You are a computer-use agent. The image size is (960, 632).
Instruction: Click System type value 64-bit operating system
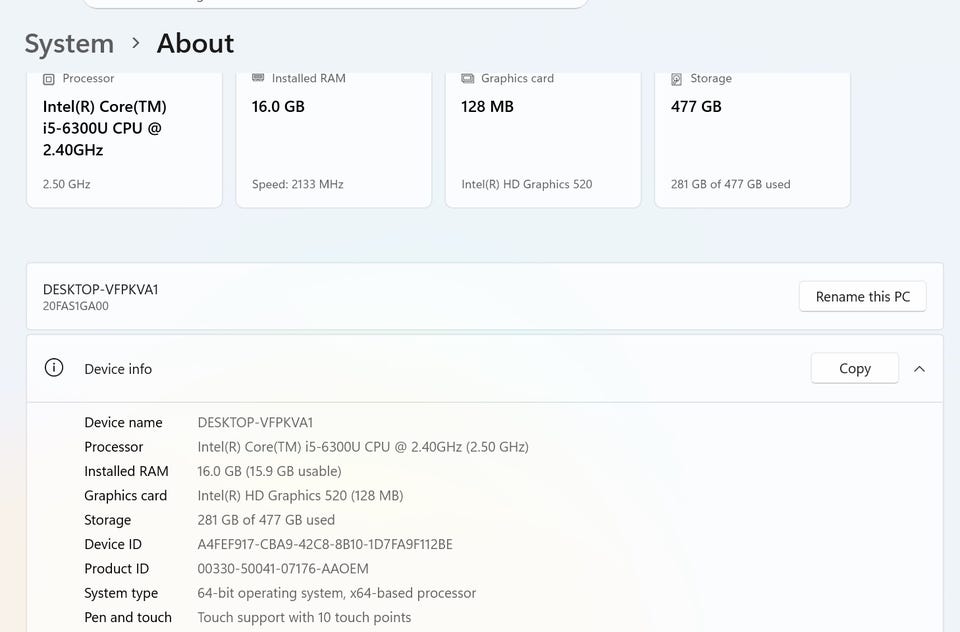(x=336, y=593)
